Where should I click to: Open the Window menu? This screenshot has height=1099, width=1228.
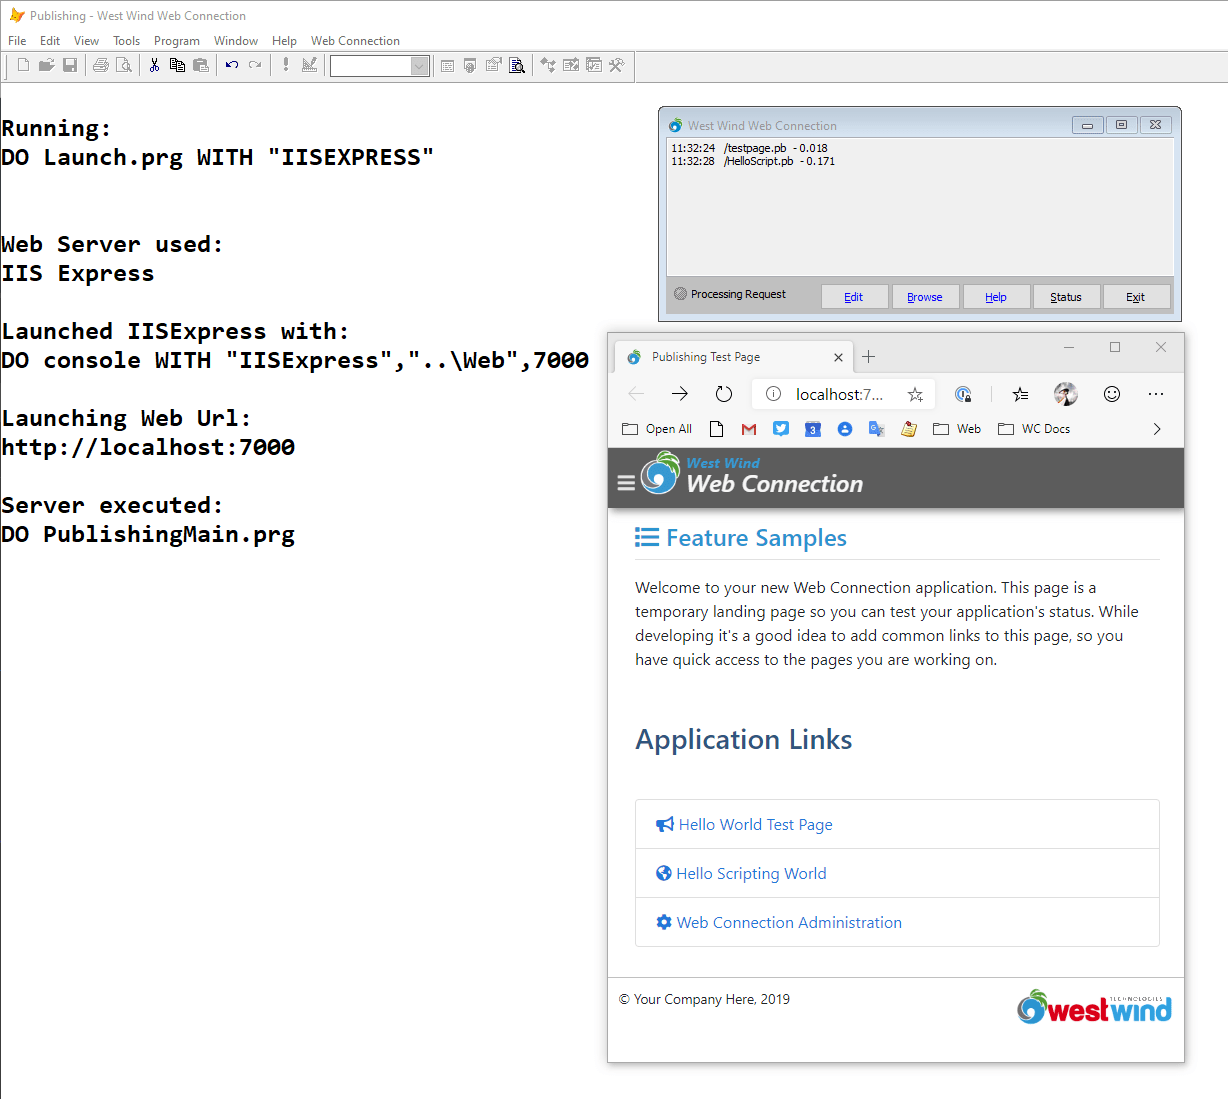(x=236, y=41)
